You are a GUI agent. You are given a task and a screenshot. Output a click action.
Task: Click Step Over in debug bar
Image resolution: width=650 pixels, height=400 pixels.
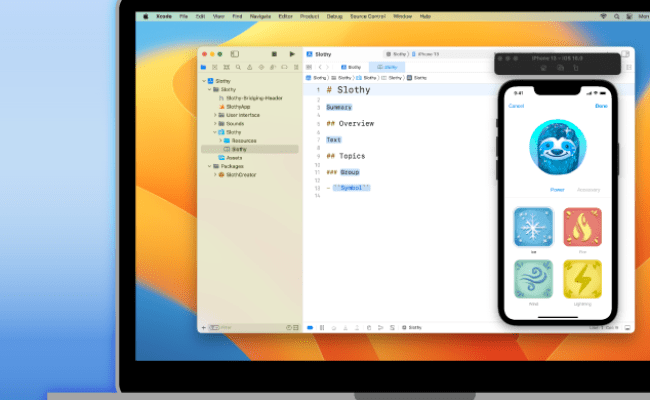[334, 327]
